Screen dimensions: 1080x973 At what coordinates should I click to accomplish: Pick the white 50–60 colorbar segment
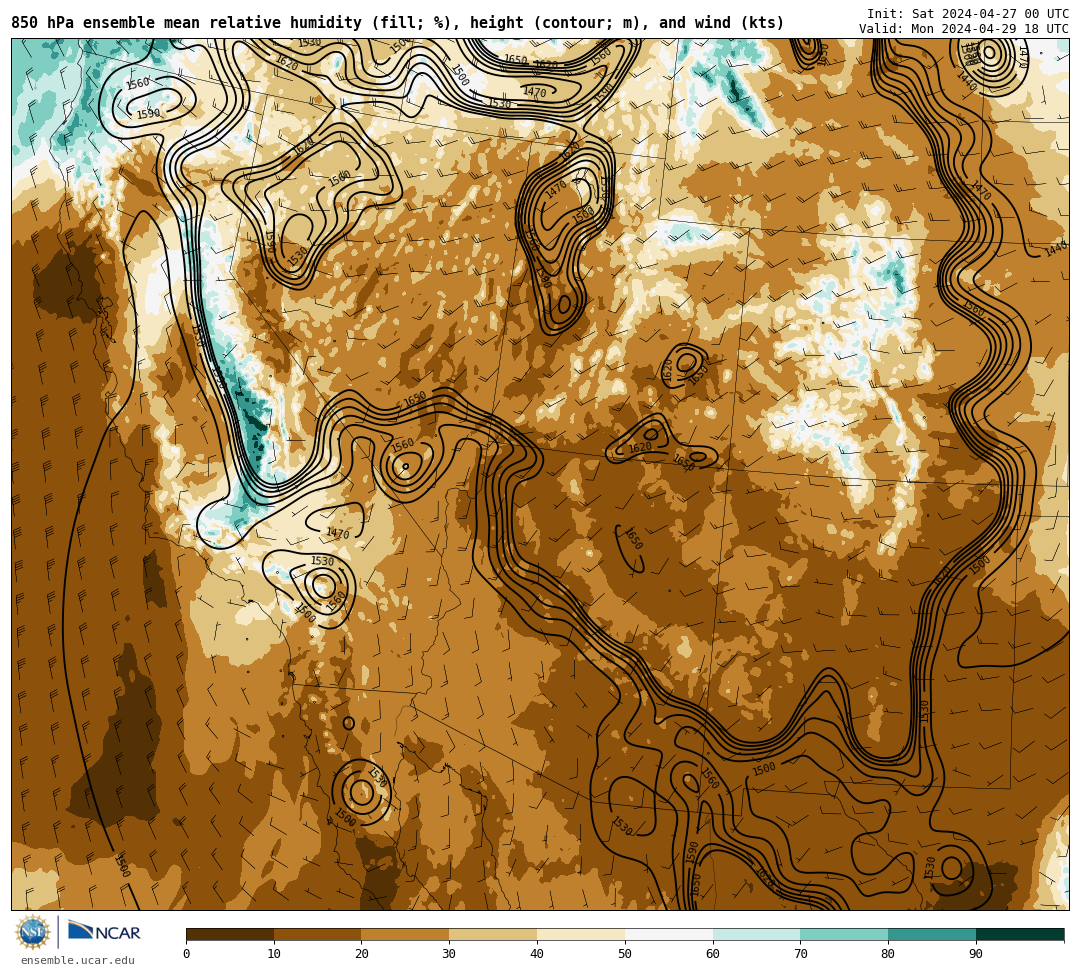coord(669,934)
